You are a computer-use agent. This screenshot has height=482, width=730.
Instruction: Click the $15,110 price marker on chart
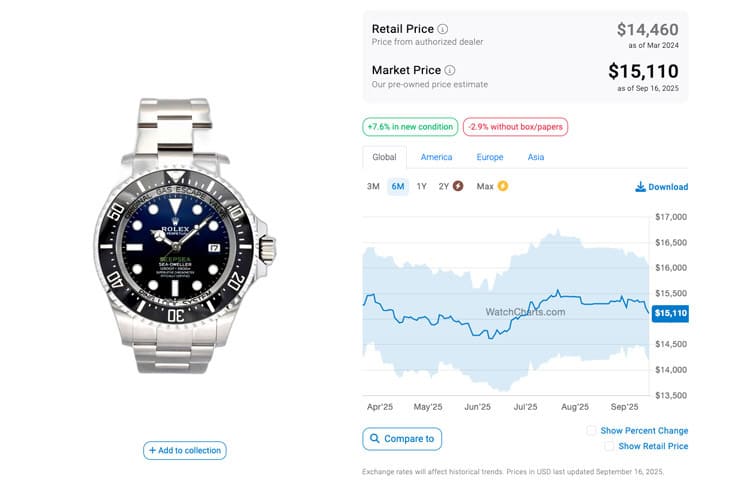[670, 313]
